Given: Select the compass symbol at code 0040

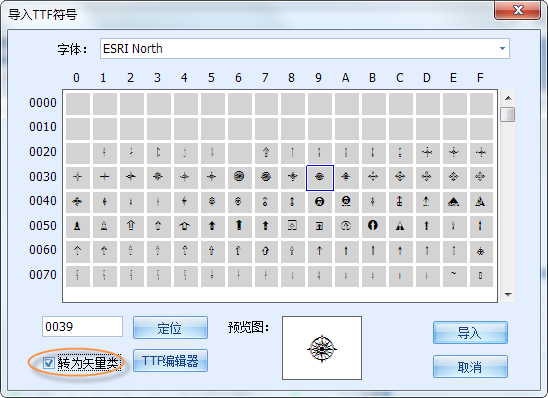Looking at the screenshot, I should pos(78,202).
